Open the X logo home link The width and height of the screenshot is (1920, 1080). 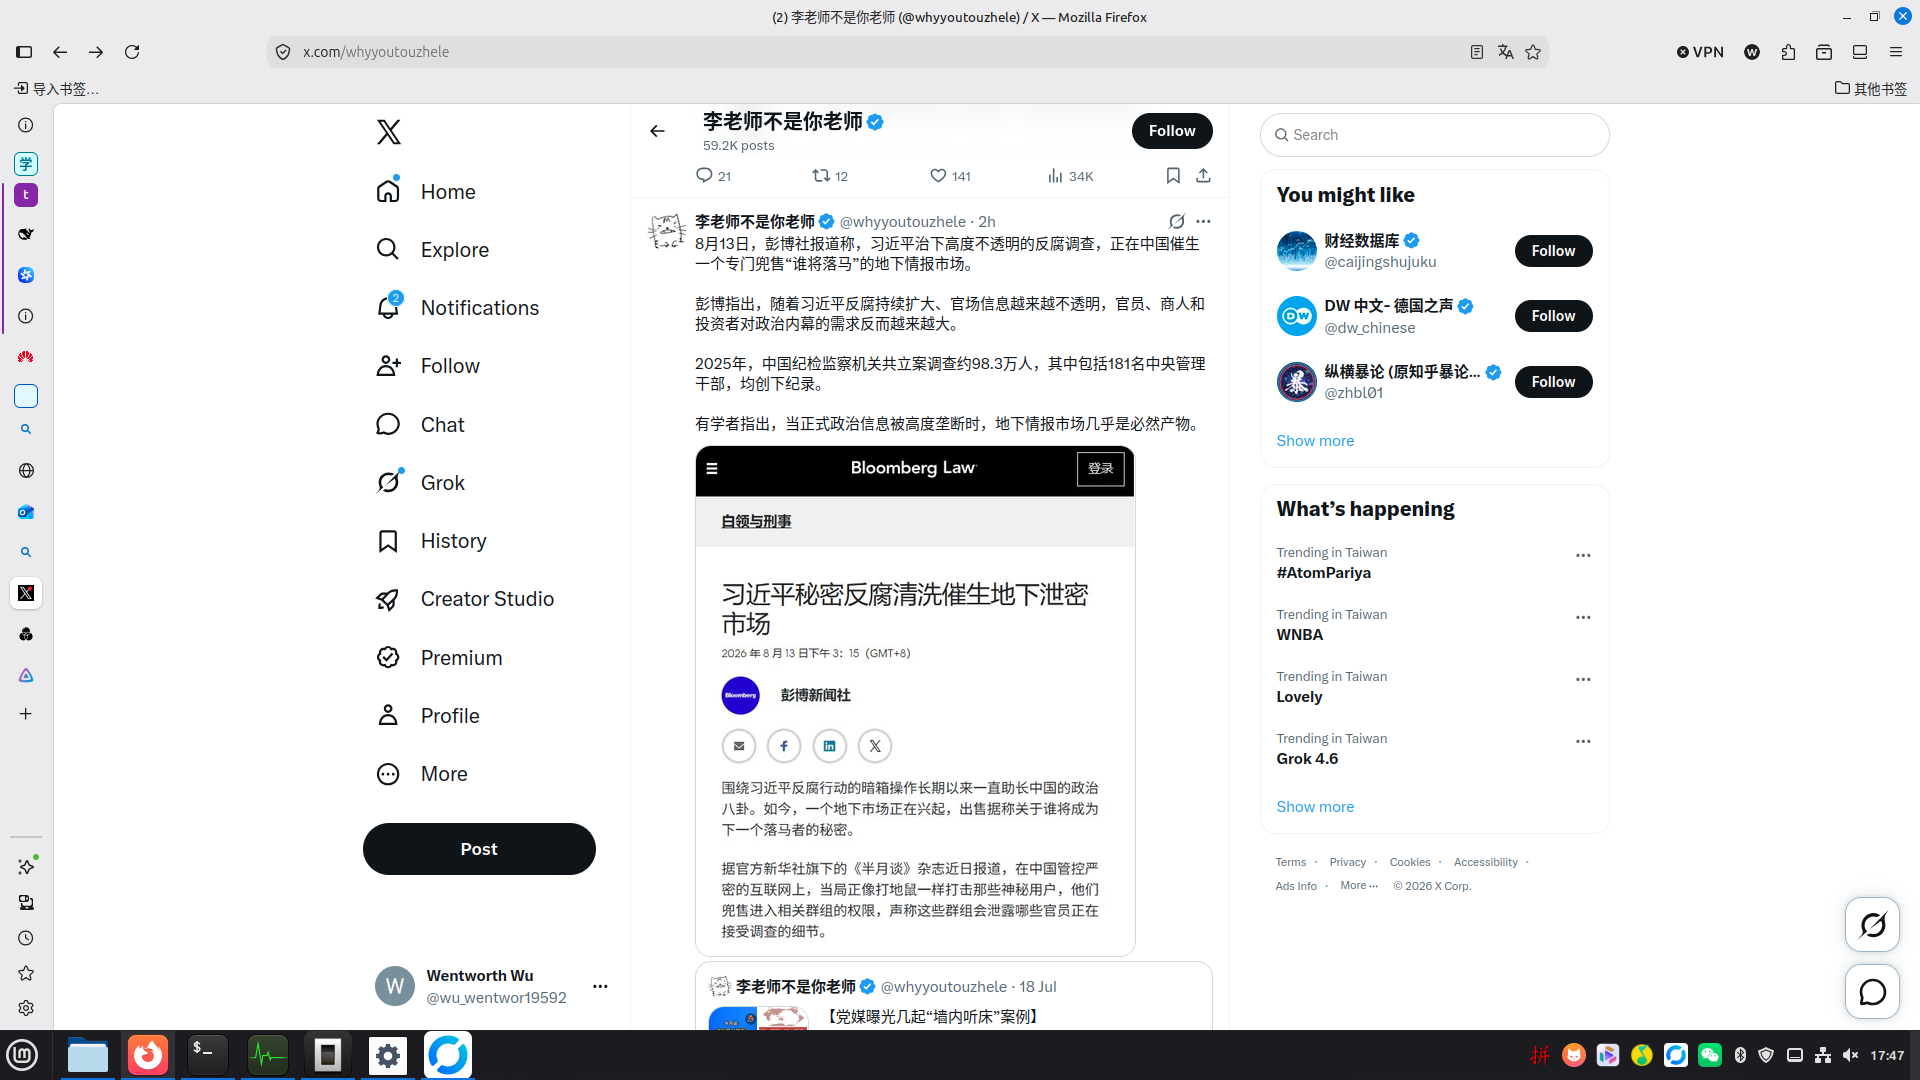click(389, 132)
